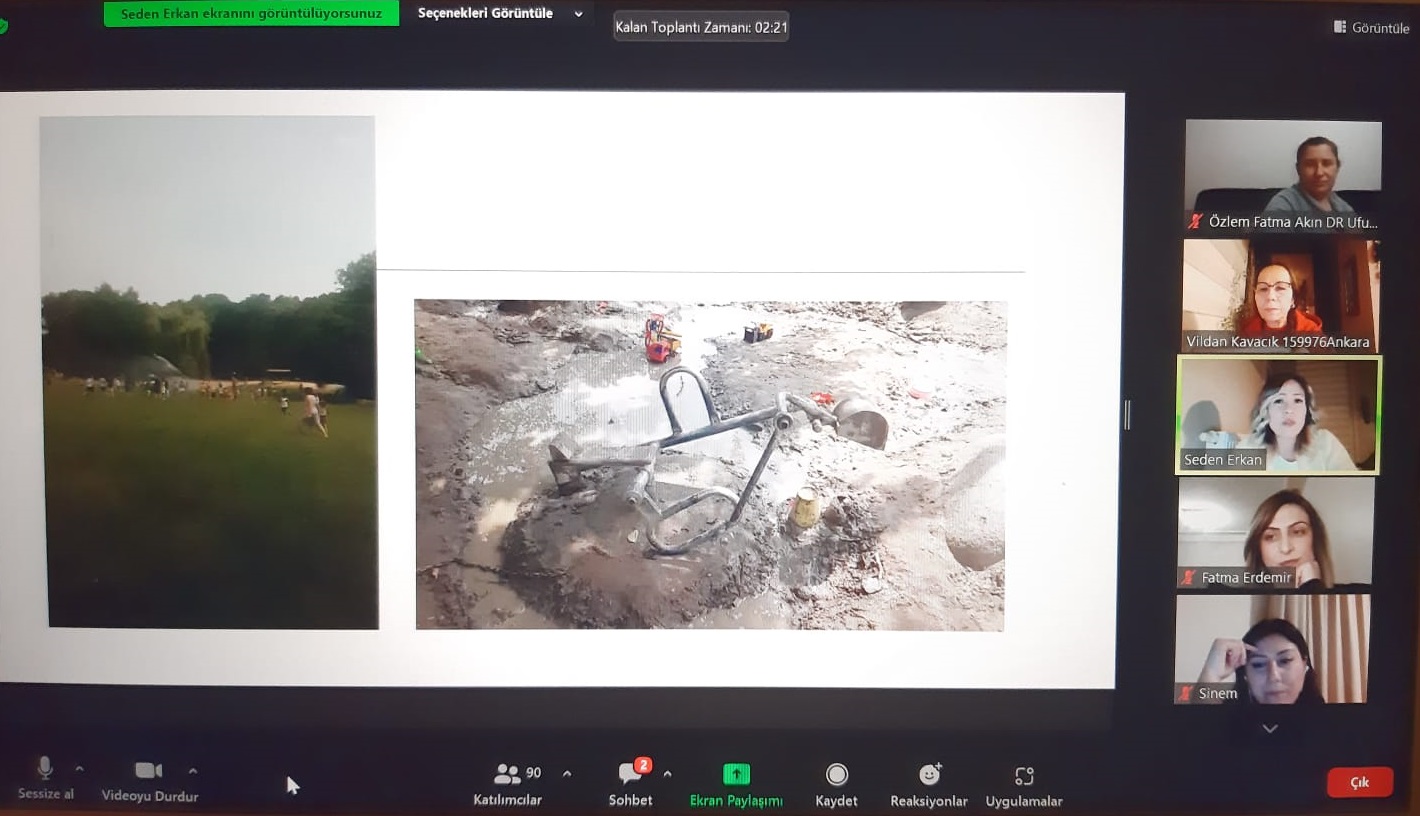The width and height of the screenshot is (1420, 816).
Task: Expand audio options arrow beside microphone
Action: [80, 769]
